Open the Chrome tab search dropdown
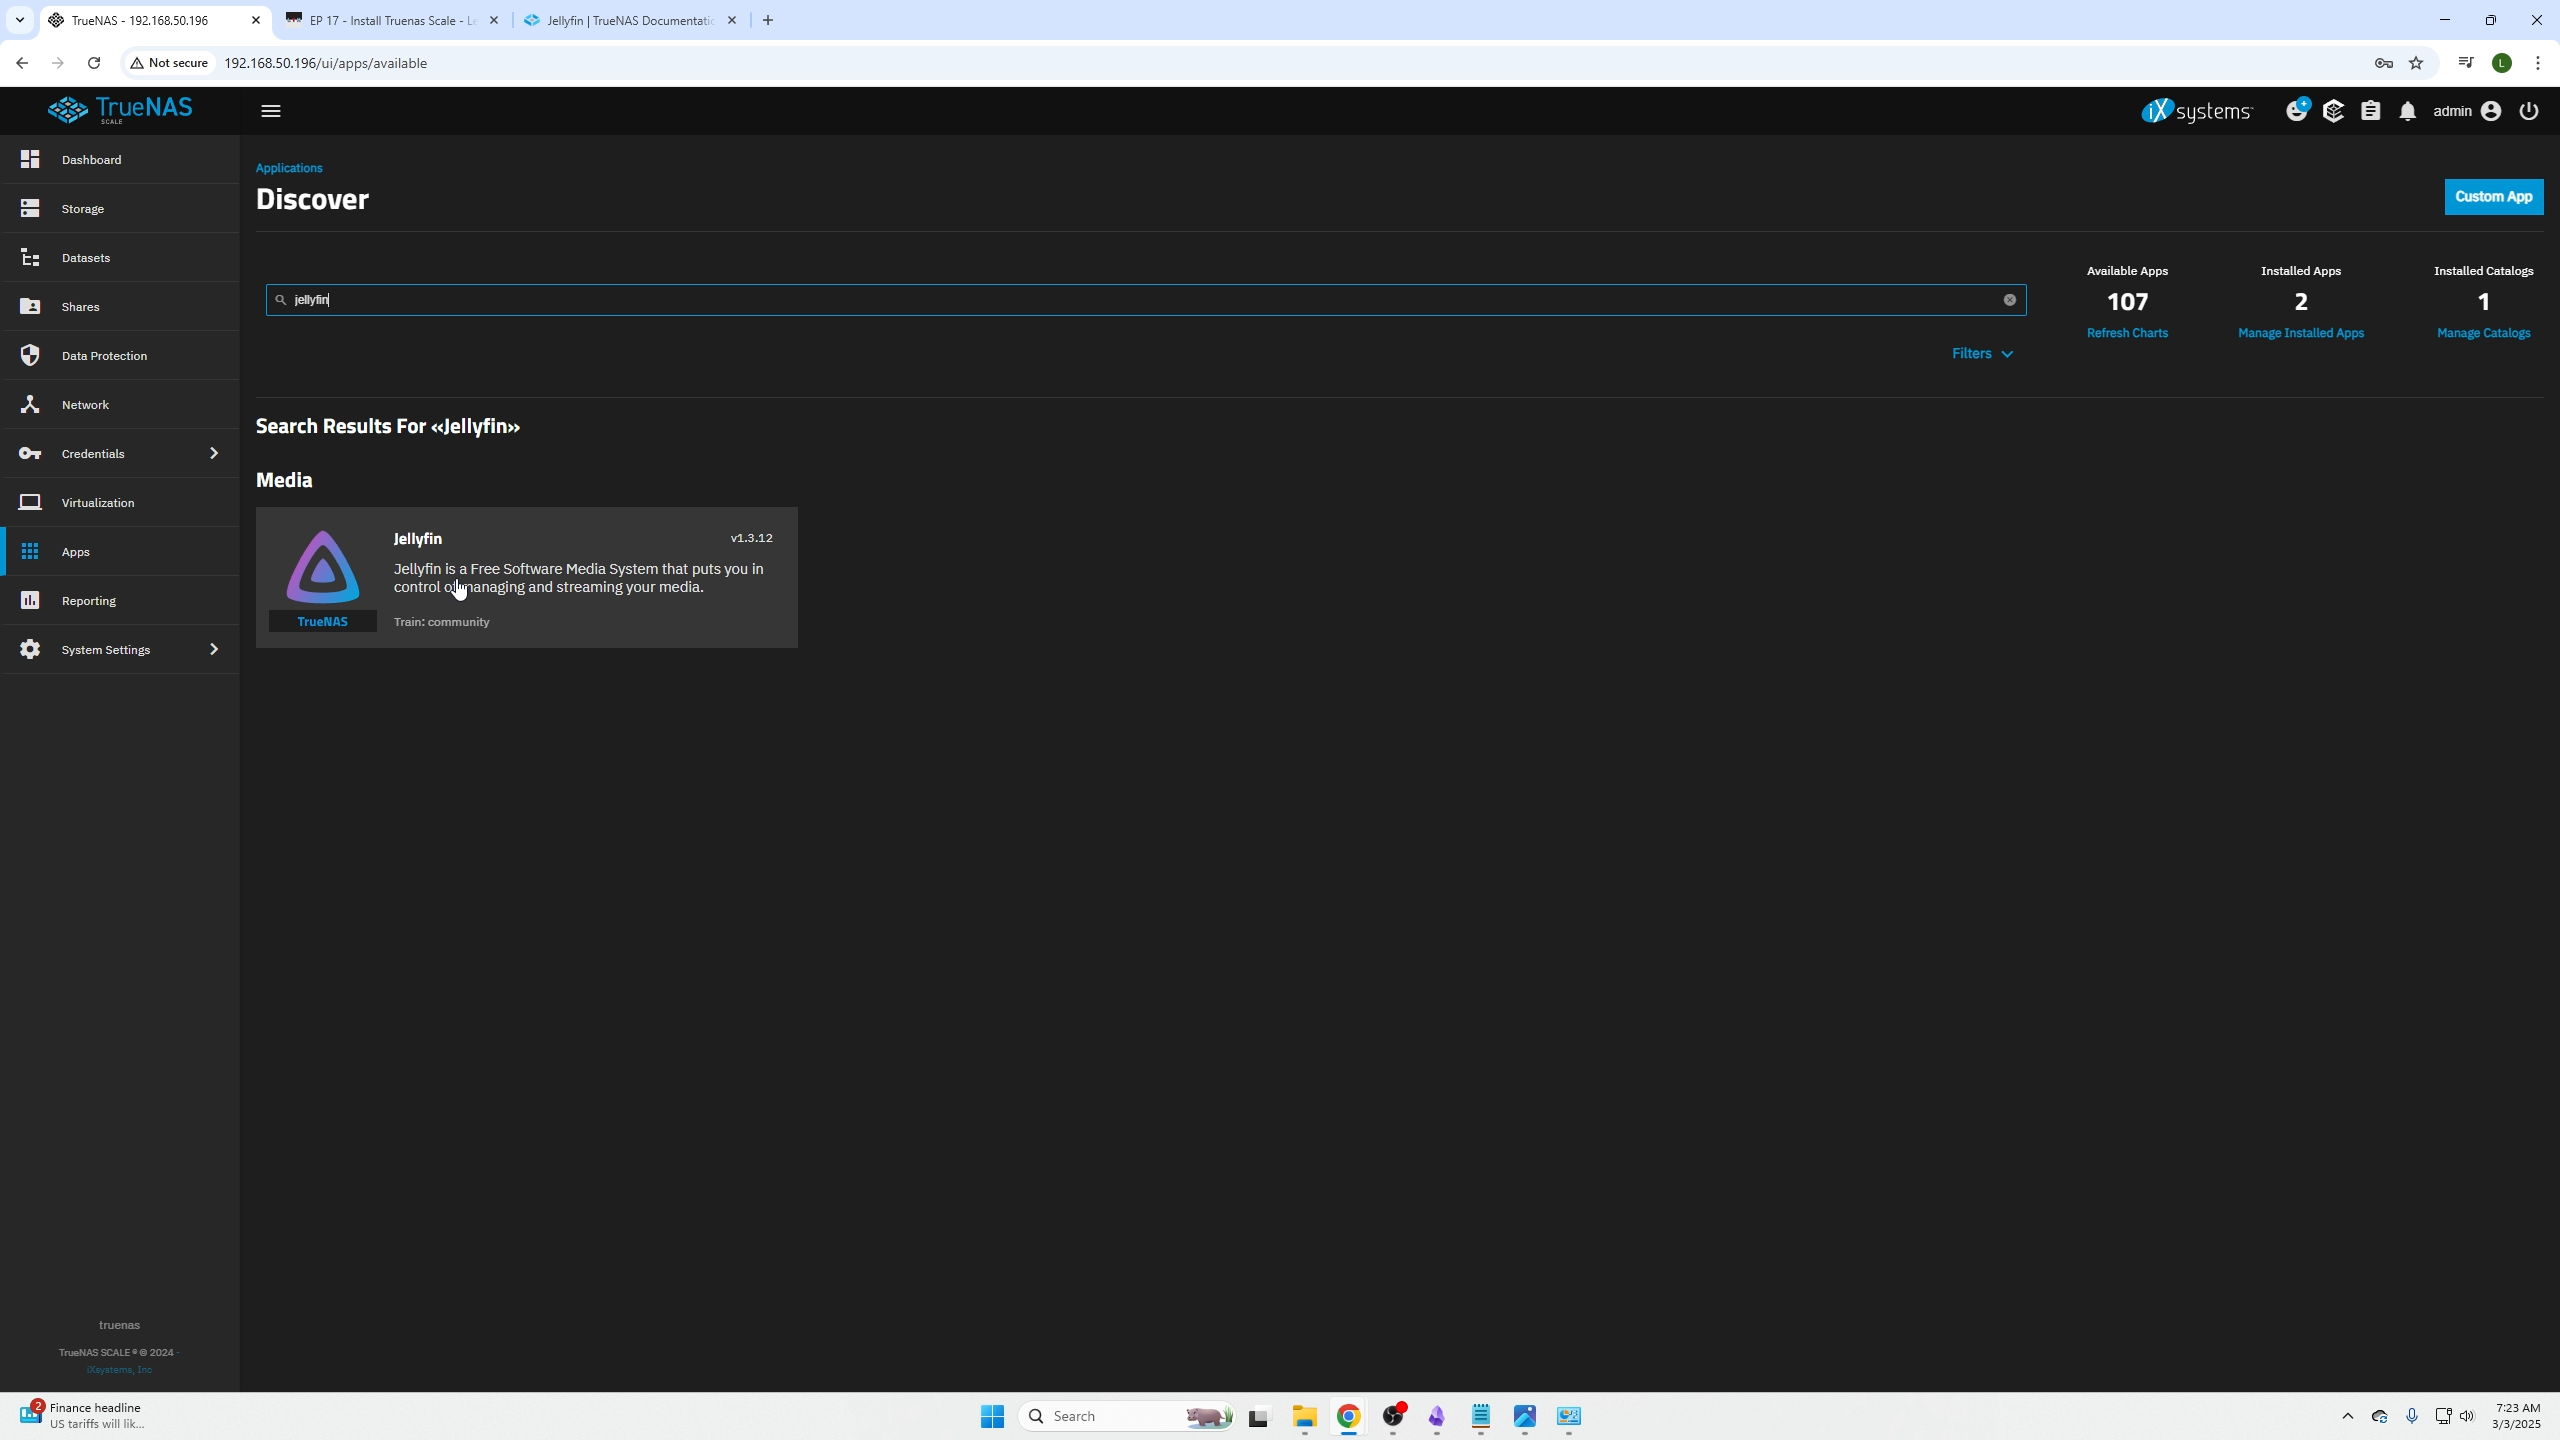This screenshot has height=1440, width=2560. point(19,20)
